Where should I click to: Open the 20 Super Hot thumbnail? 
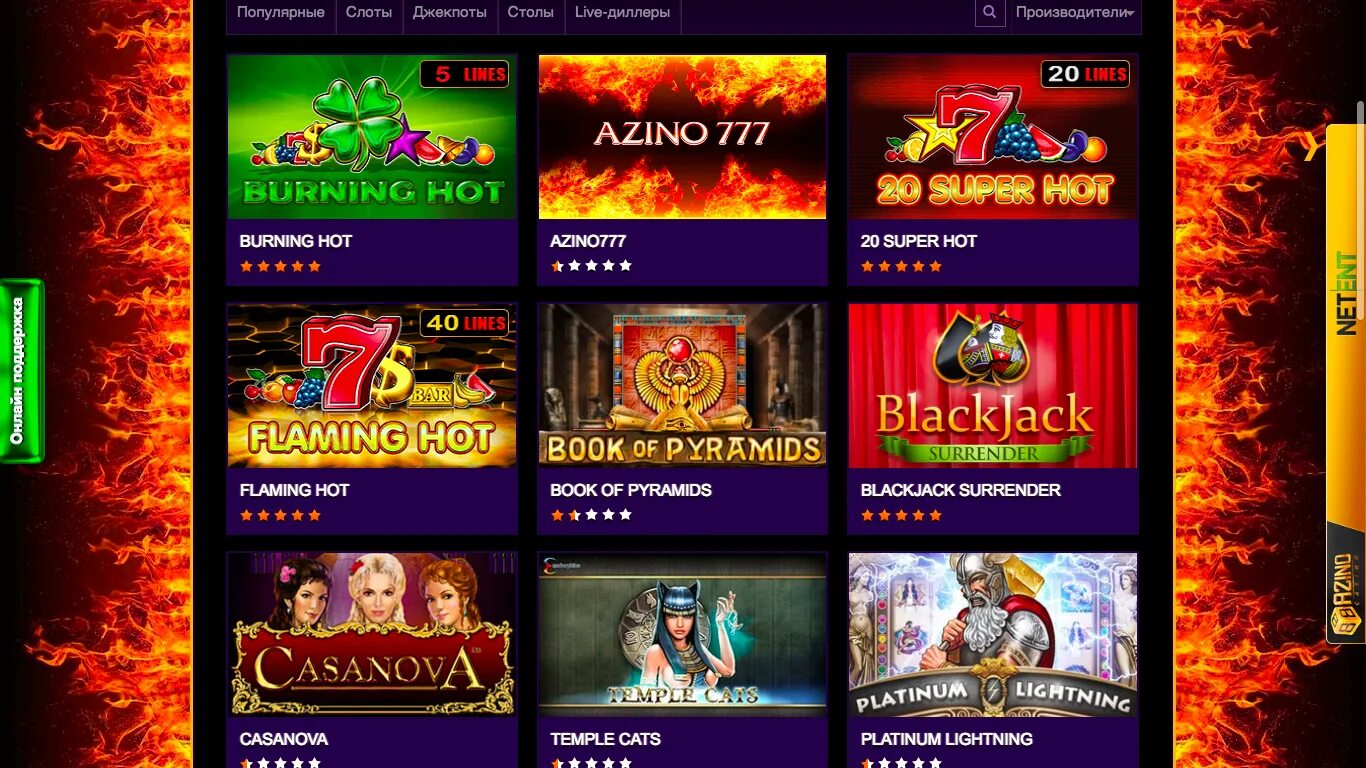pyautogui.click(x=993, y=137)
